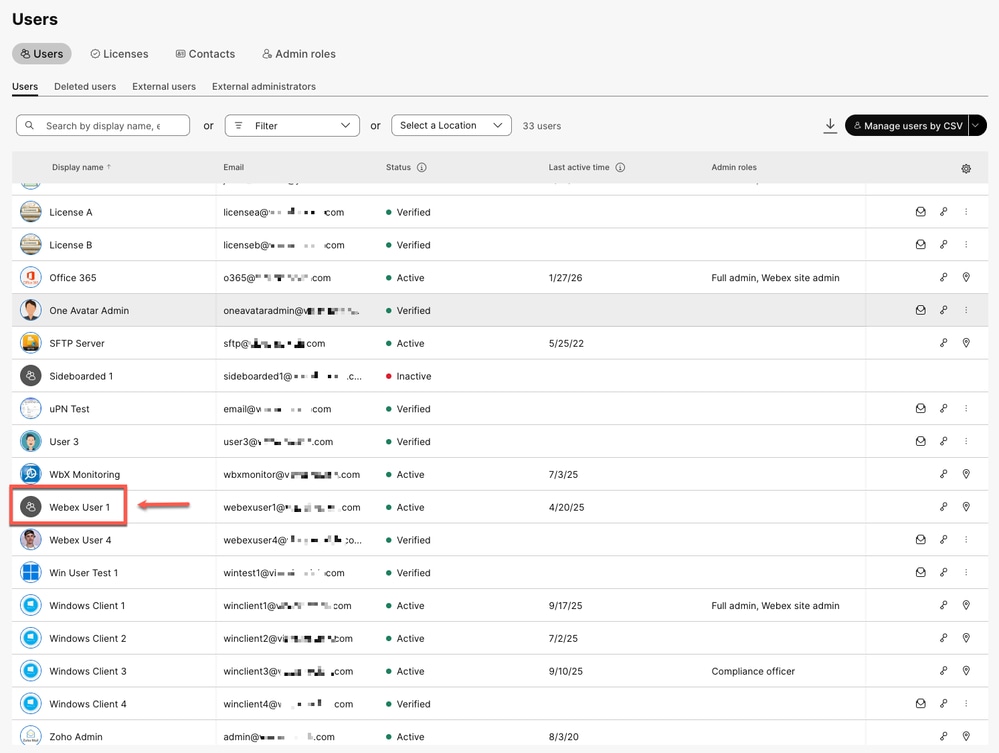Click Status column info icon
This screenshot has width=999, height=753.
(421, 168)
